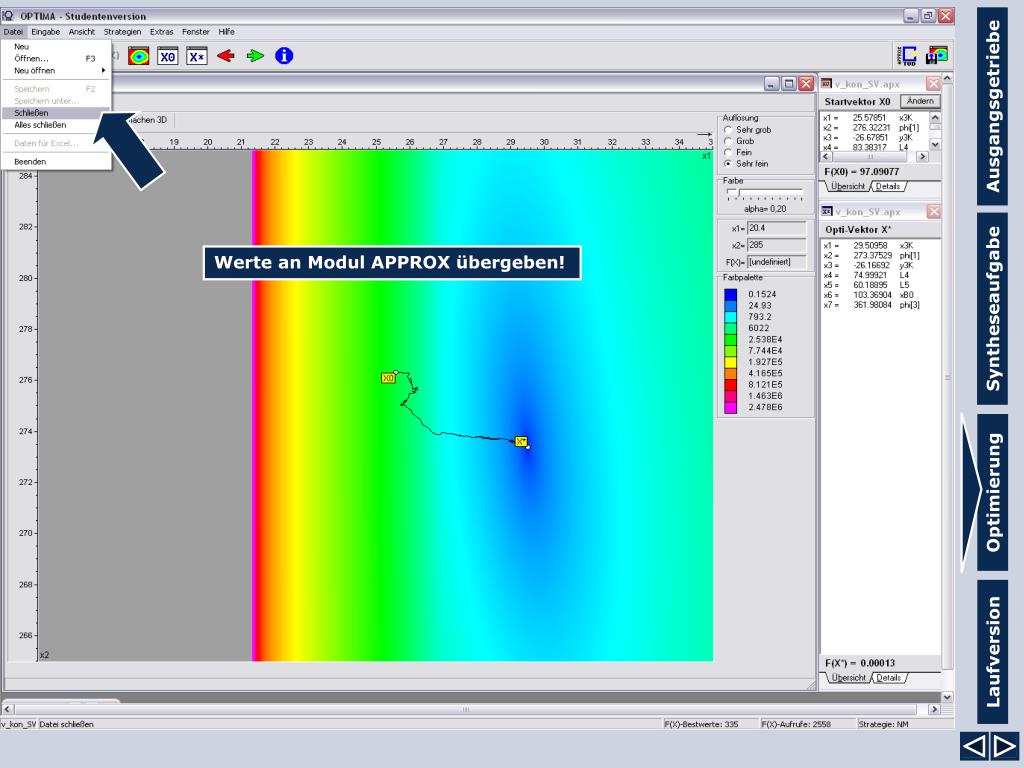The image size is (1024, 768).
Task: Choose 'Schließen' from the Datei menu
Action: (56, 113)
